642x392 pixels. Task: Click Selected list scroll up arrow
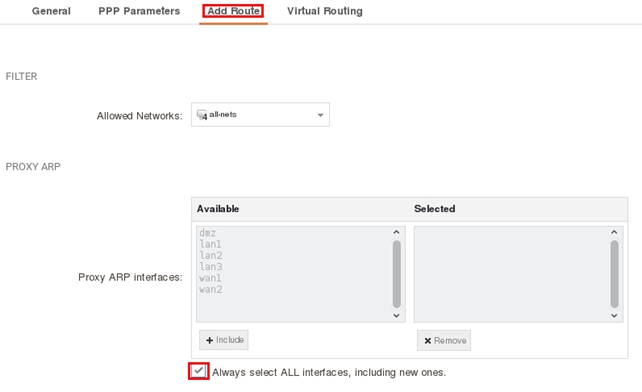point(614,232)
